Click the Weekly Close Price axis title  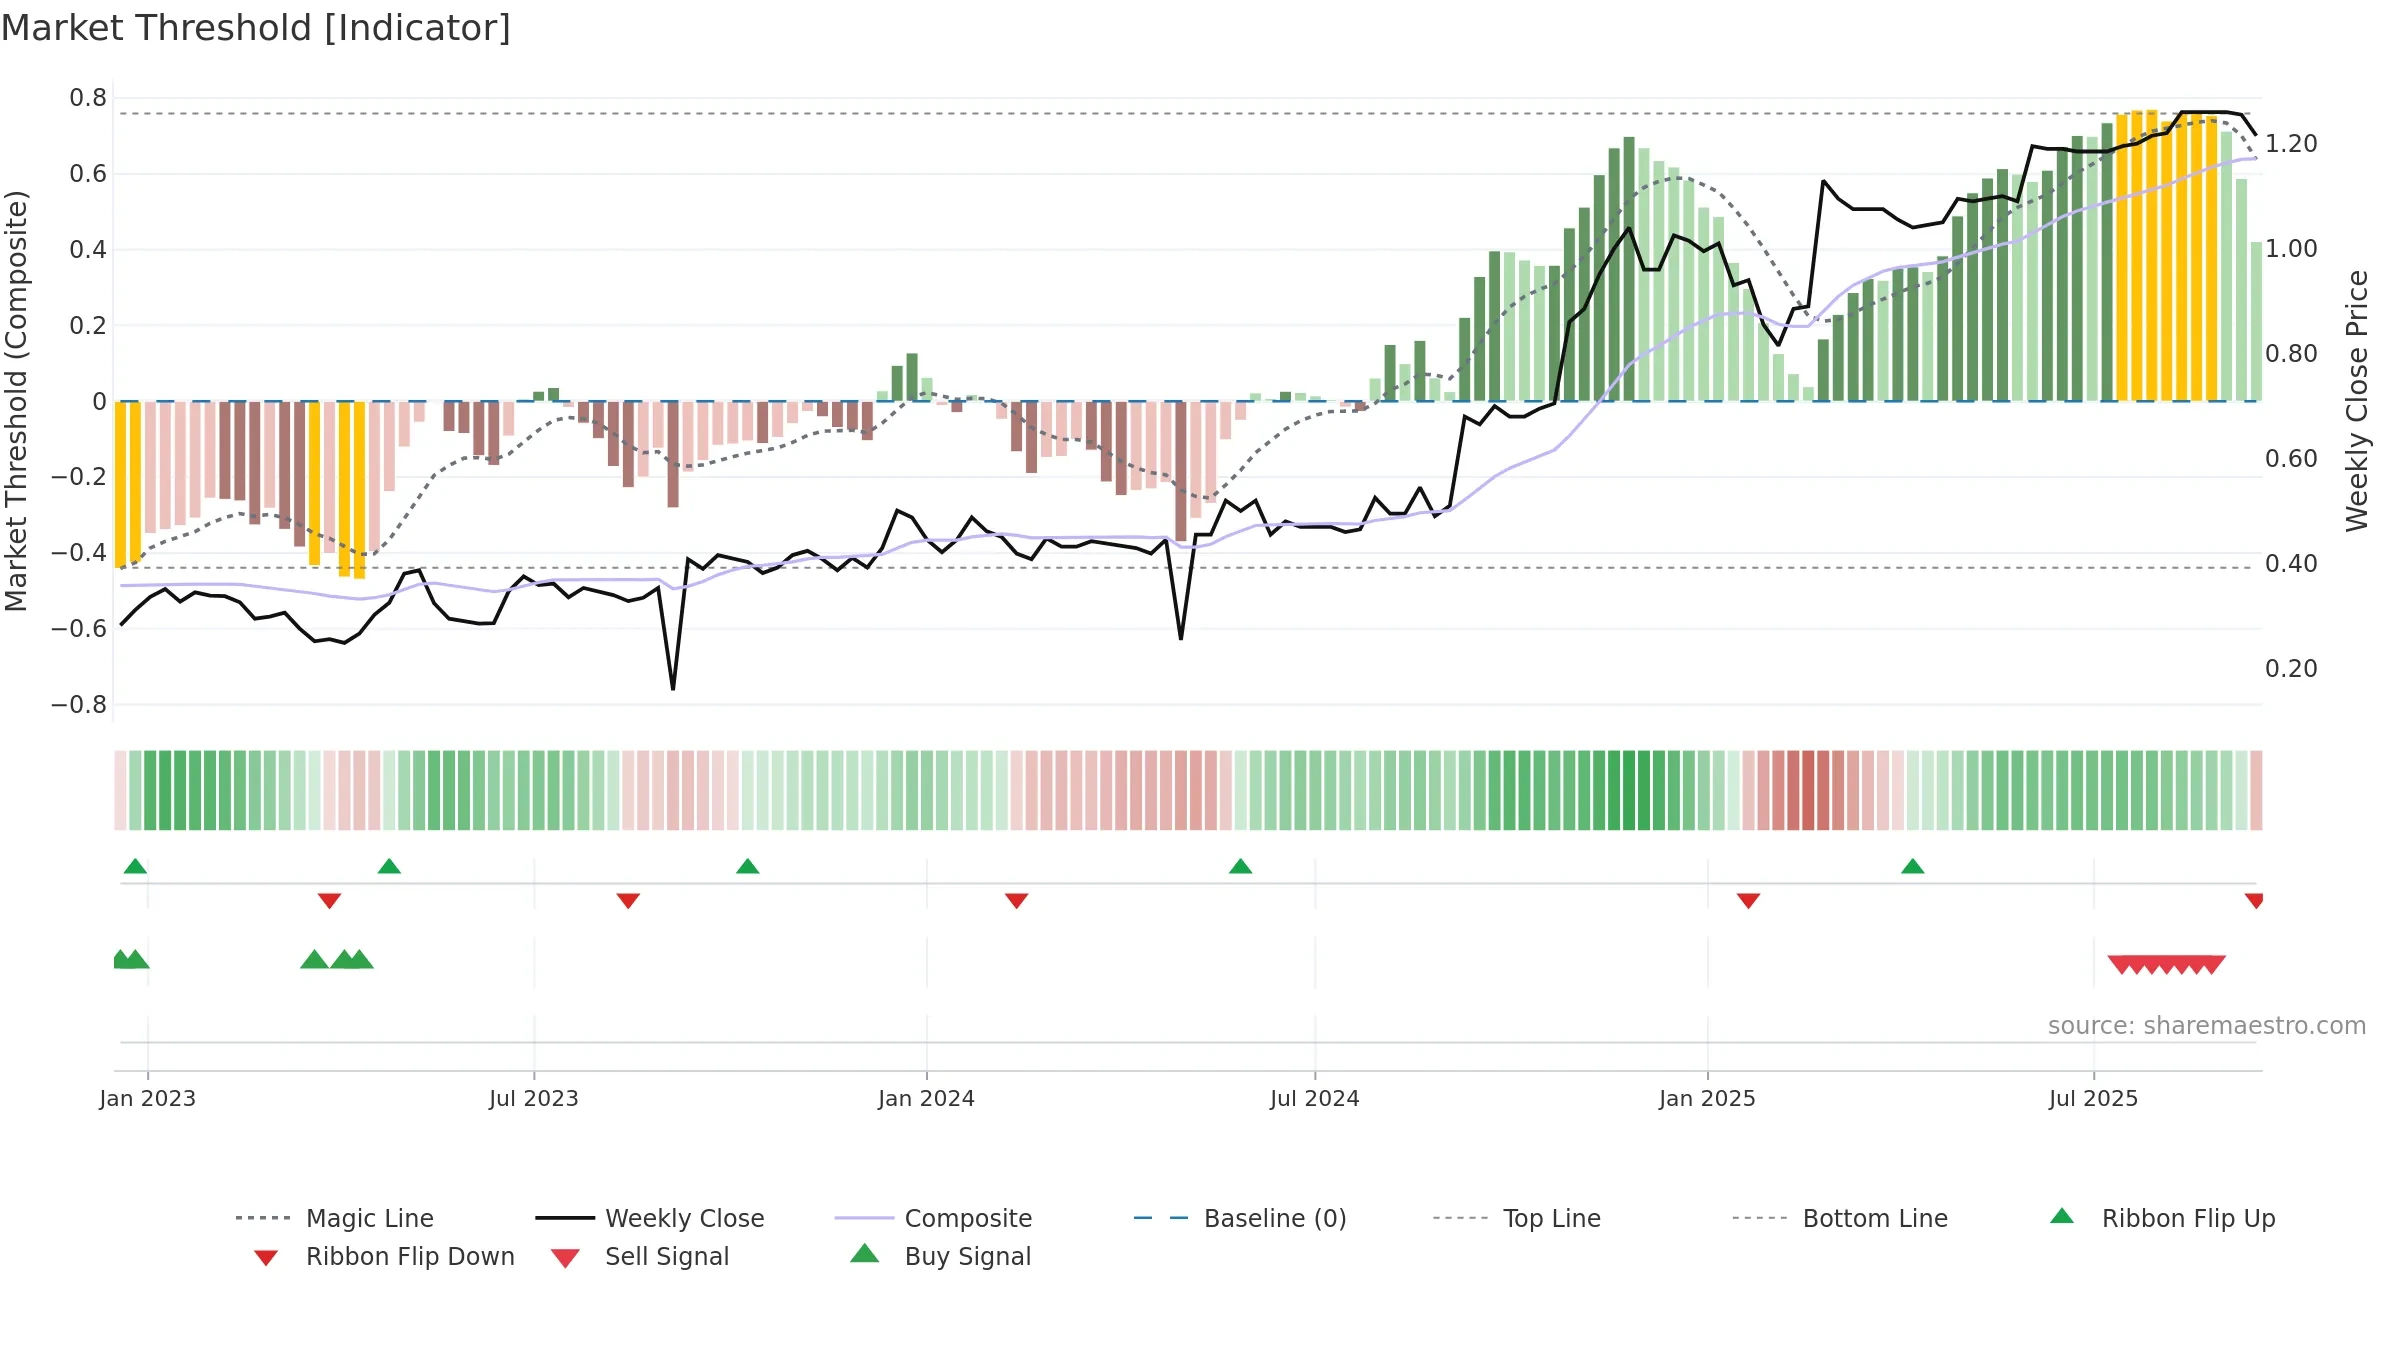point(2357,401)
